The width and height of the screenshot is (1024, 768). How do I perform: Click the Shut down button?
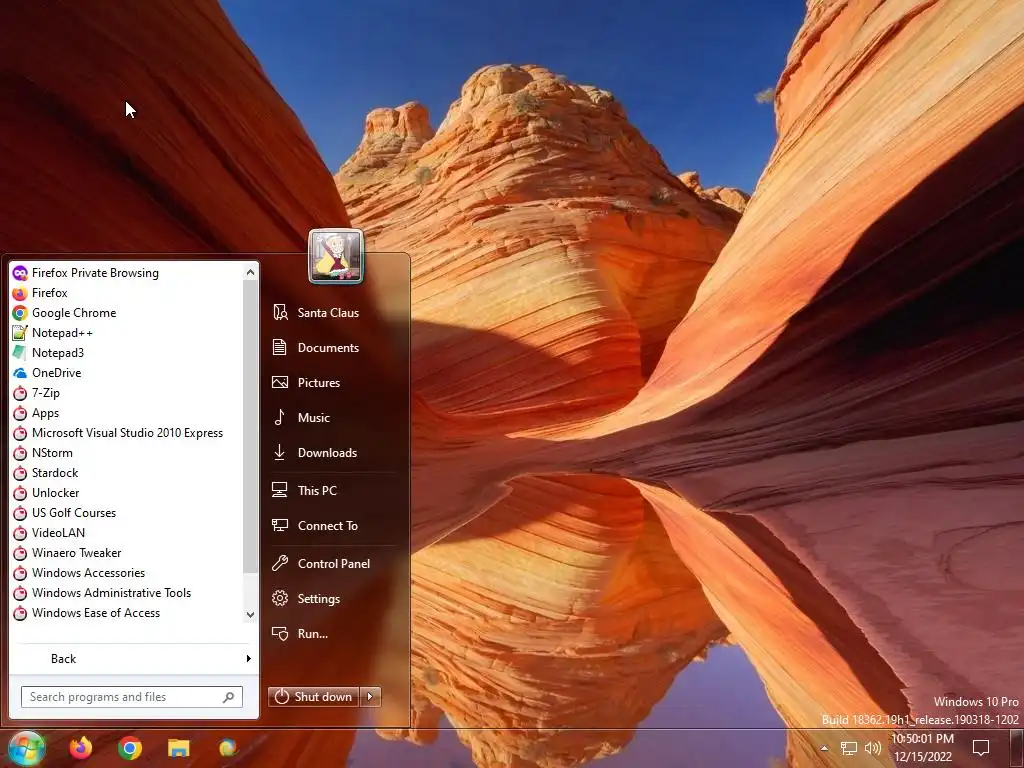[x=313, y=697]
